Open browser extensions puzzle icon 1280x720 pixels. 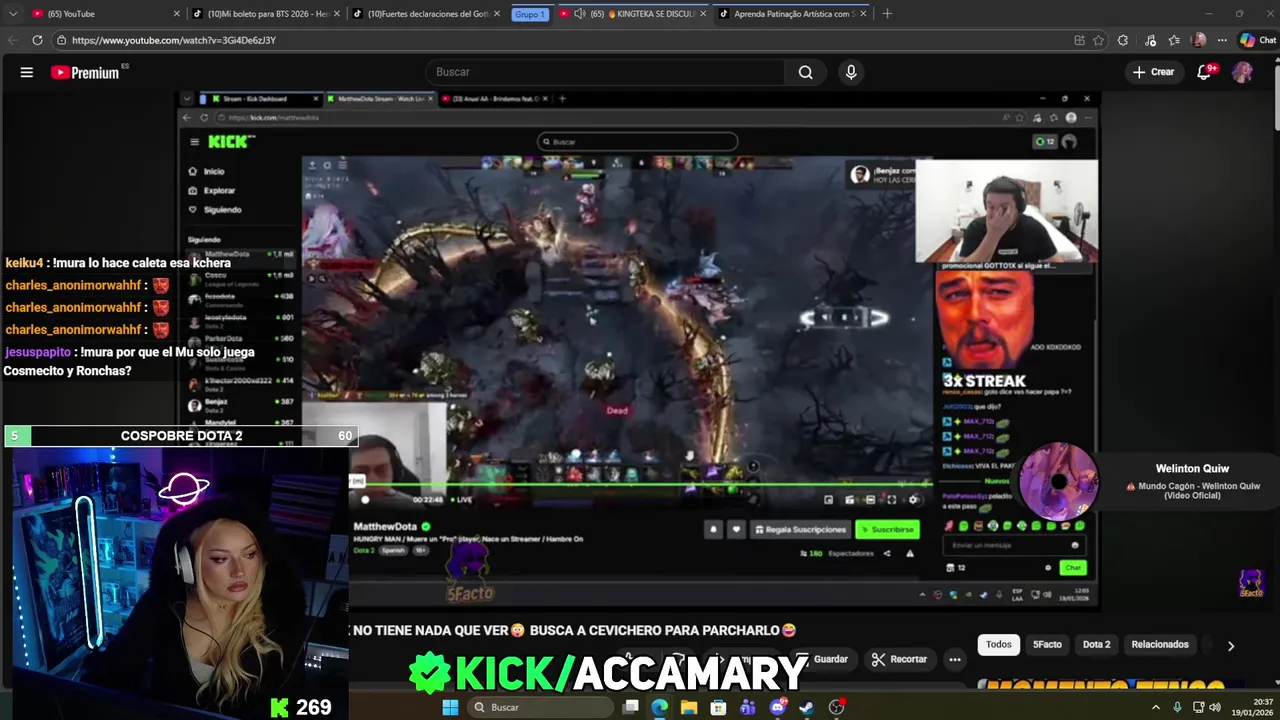click(1123, 40)
